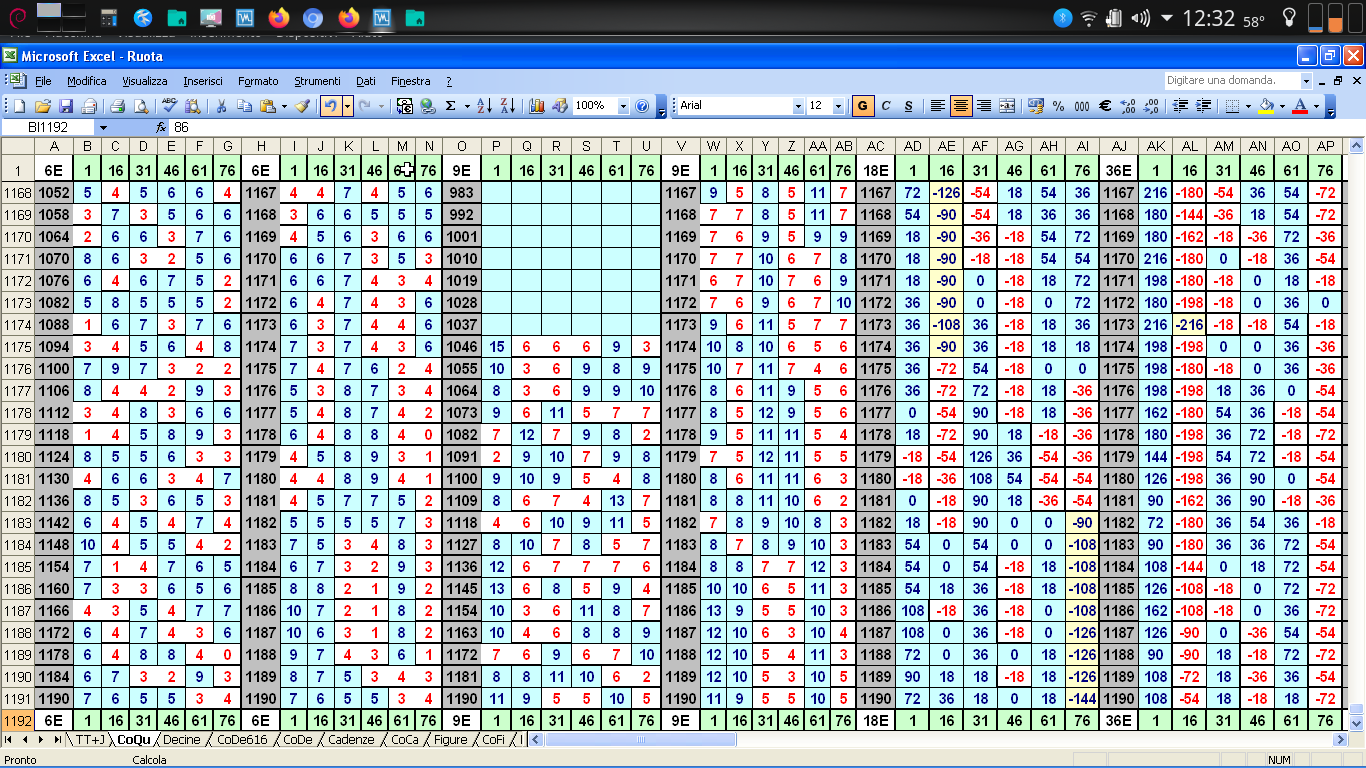Image resolution: width=1366 pixels, height=768 pixels.
Task: Click the Currency style icon
Action: click(1035, 105)
